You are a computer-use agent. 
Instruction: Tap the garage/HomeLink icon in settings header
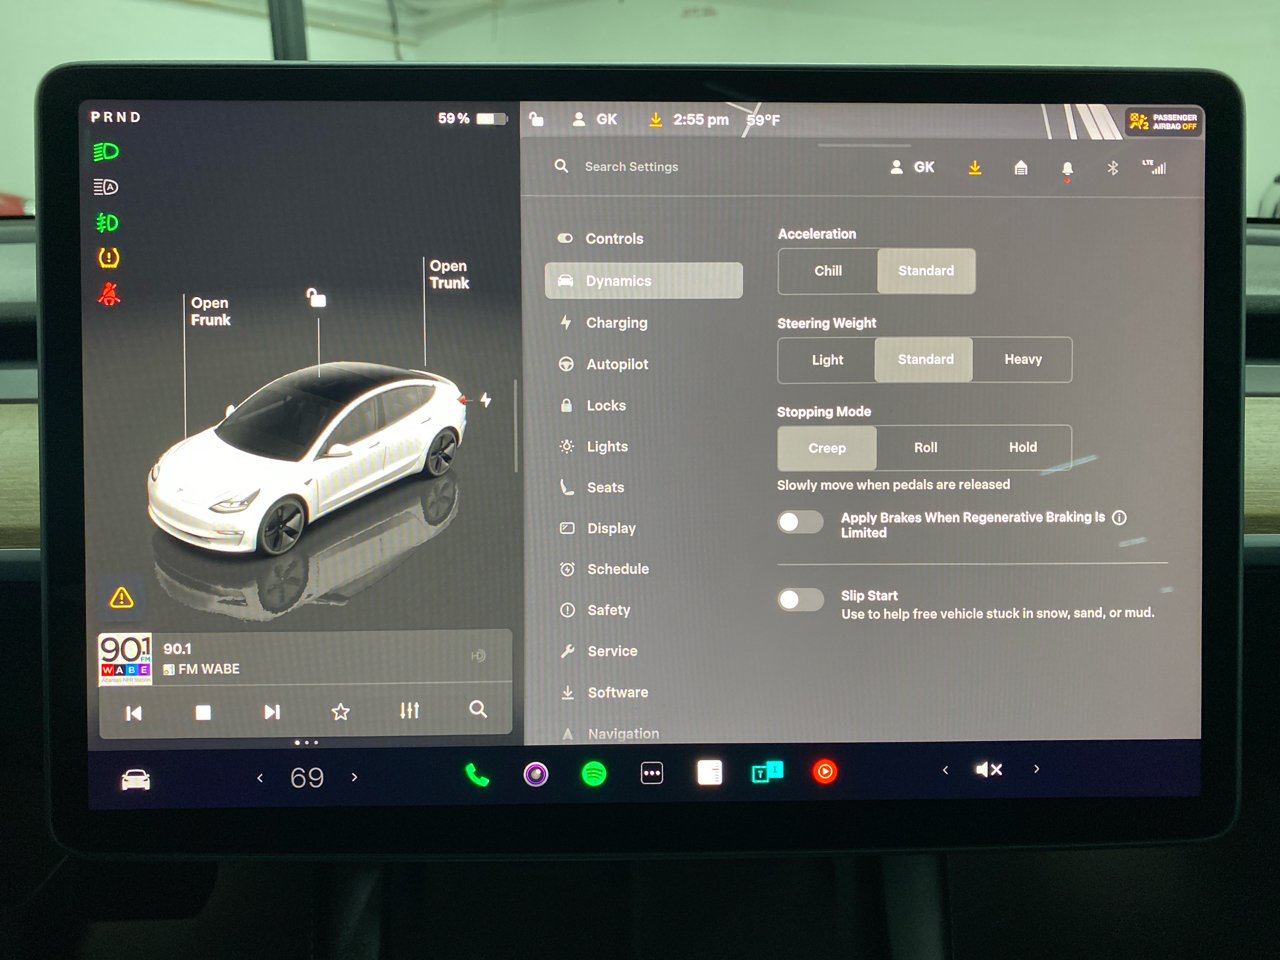point(1020,167)
